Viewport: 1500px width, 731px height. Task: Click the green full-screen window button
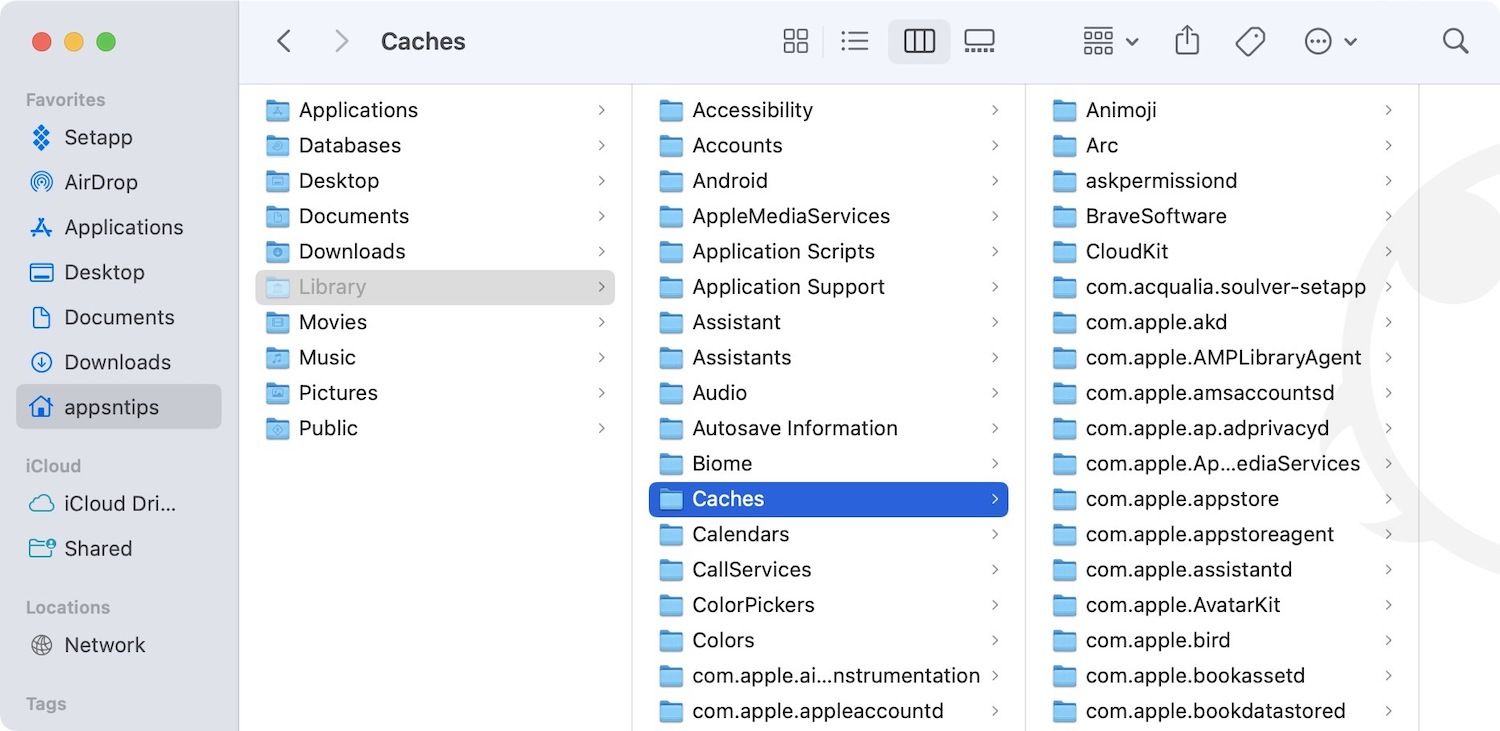[106, 42]
